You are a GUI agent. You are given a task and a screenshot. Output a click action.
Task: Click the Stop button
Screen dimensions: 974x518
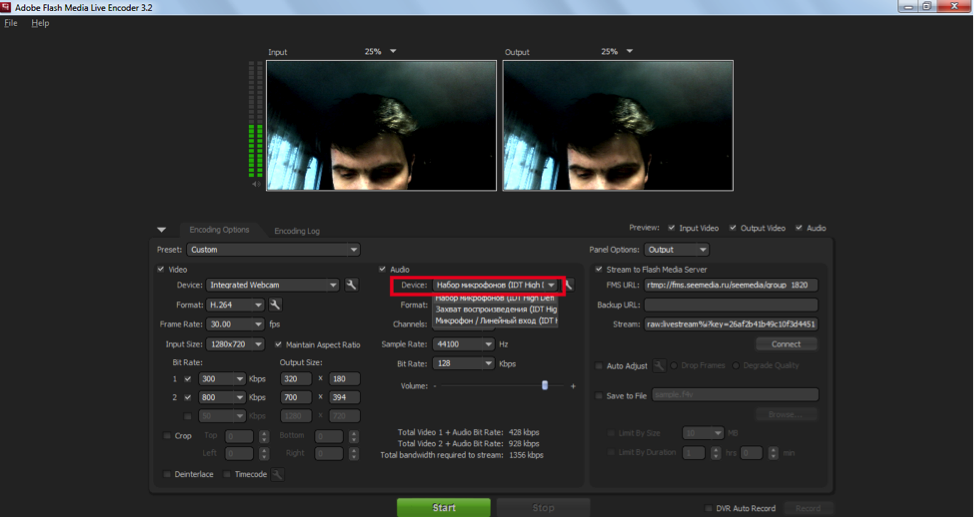coord(543,507)
